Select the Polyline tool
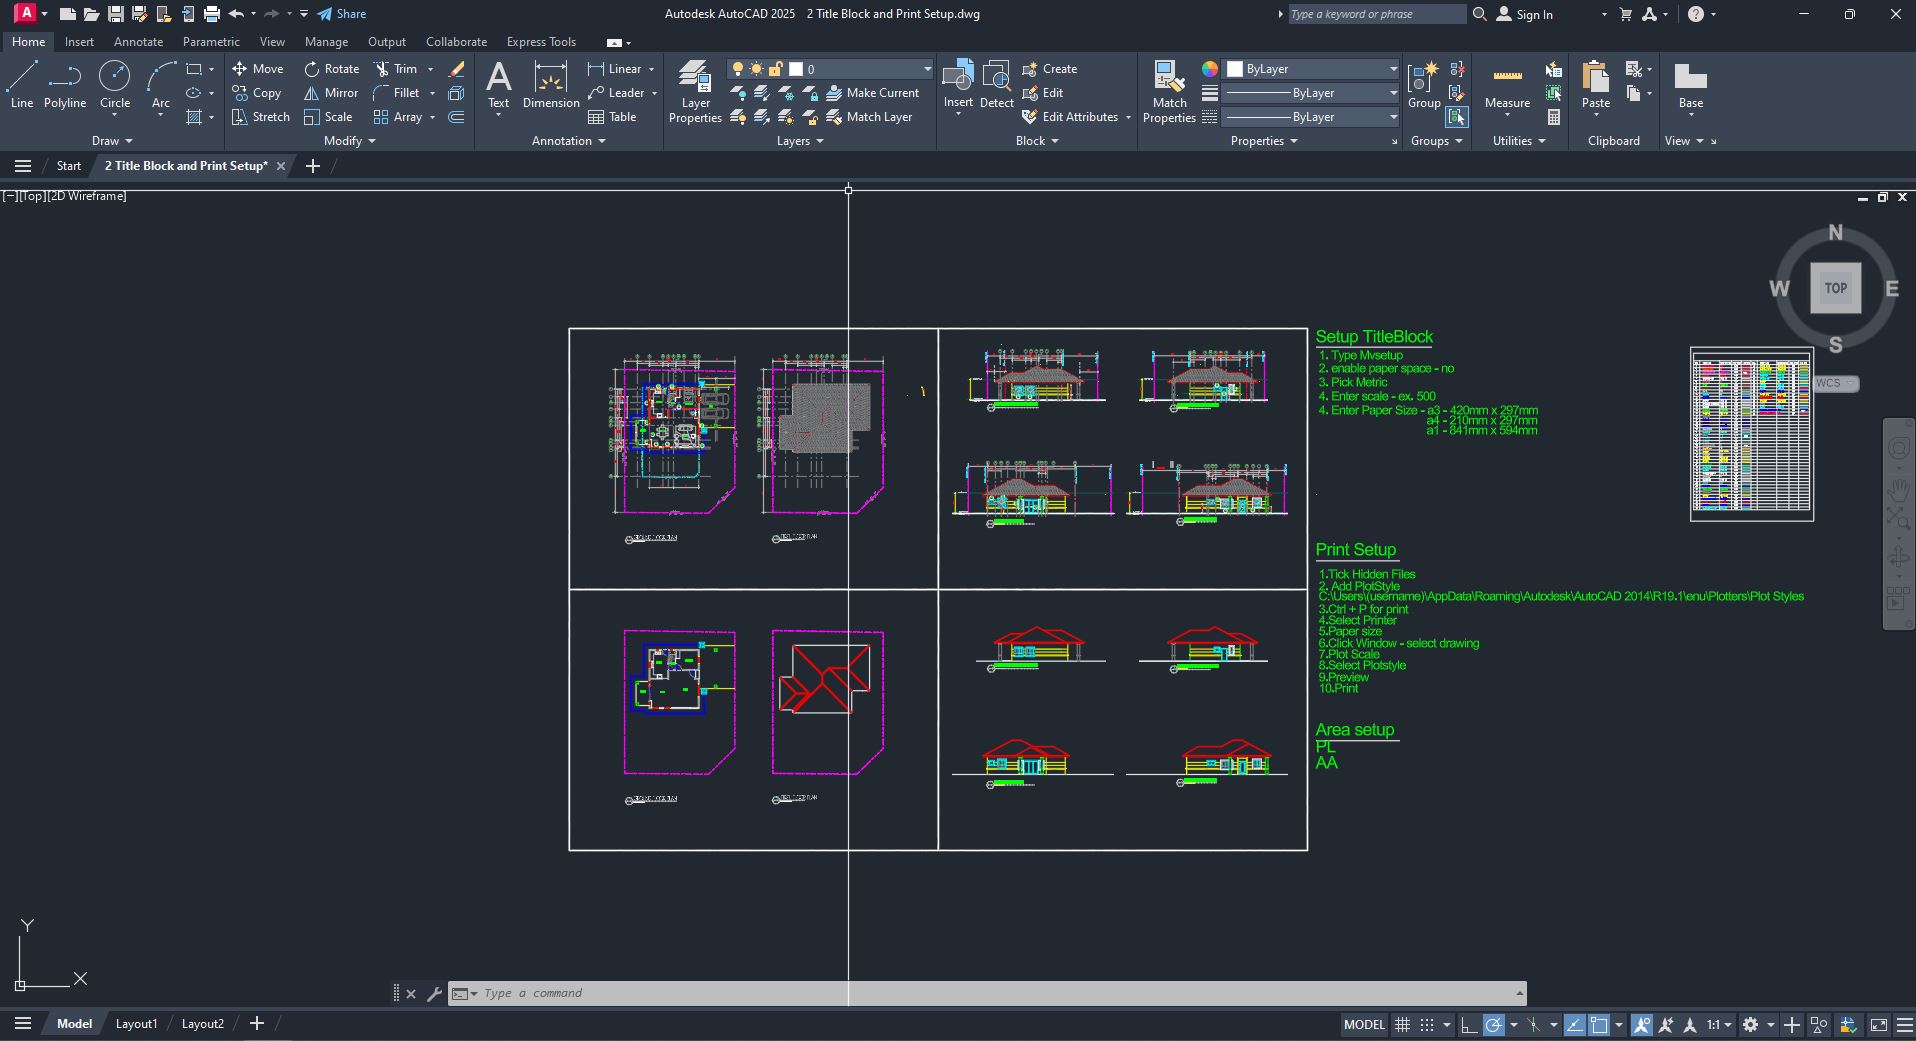The image size is (1916, 1041). click(x=64, y=86)
